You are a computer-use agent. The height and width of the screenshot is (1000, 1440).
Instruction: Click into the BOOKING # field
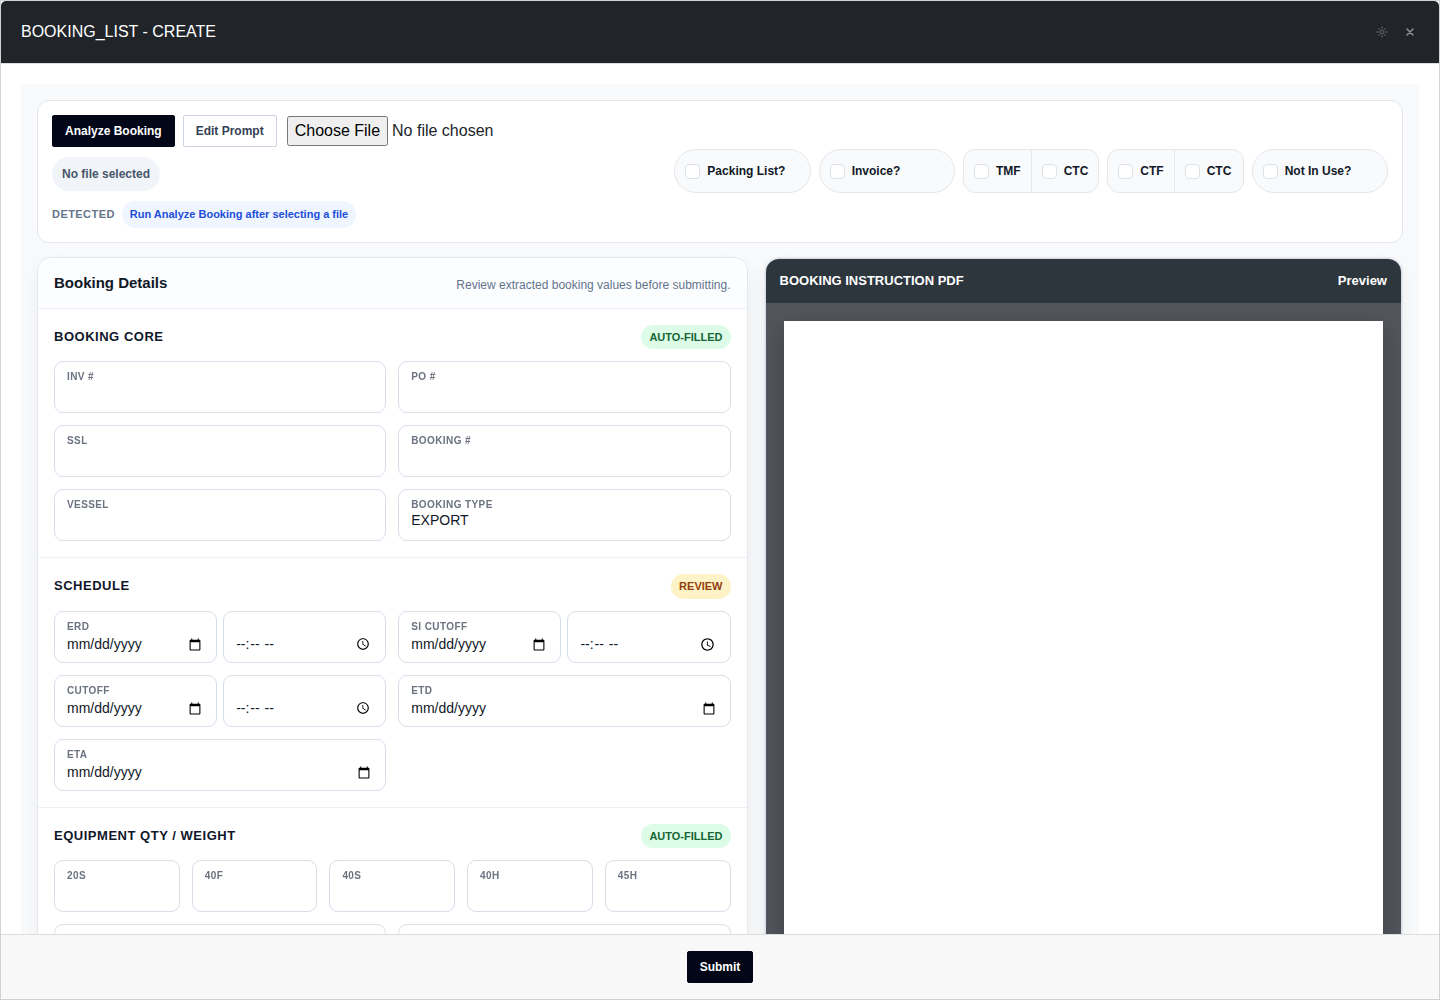click(x=564, y=451)
